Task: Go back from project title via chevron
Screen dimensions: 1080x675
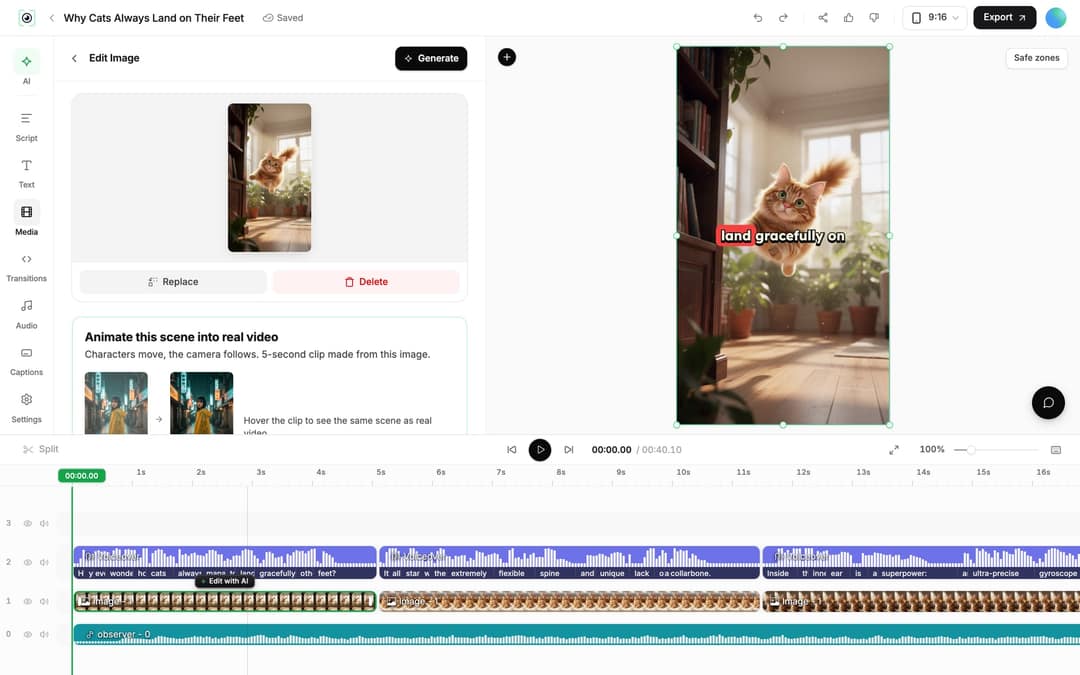Action: [52, 18]
